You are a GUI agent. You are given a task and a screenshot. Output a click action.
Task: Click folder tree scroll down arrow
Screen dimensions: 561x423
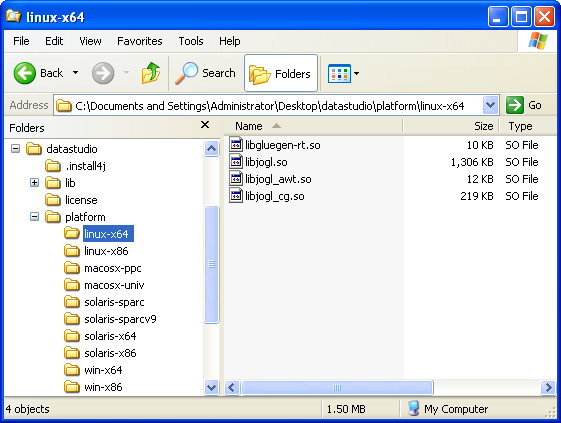tap(211, 387)
